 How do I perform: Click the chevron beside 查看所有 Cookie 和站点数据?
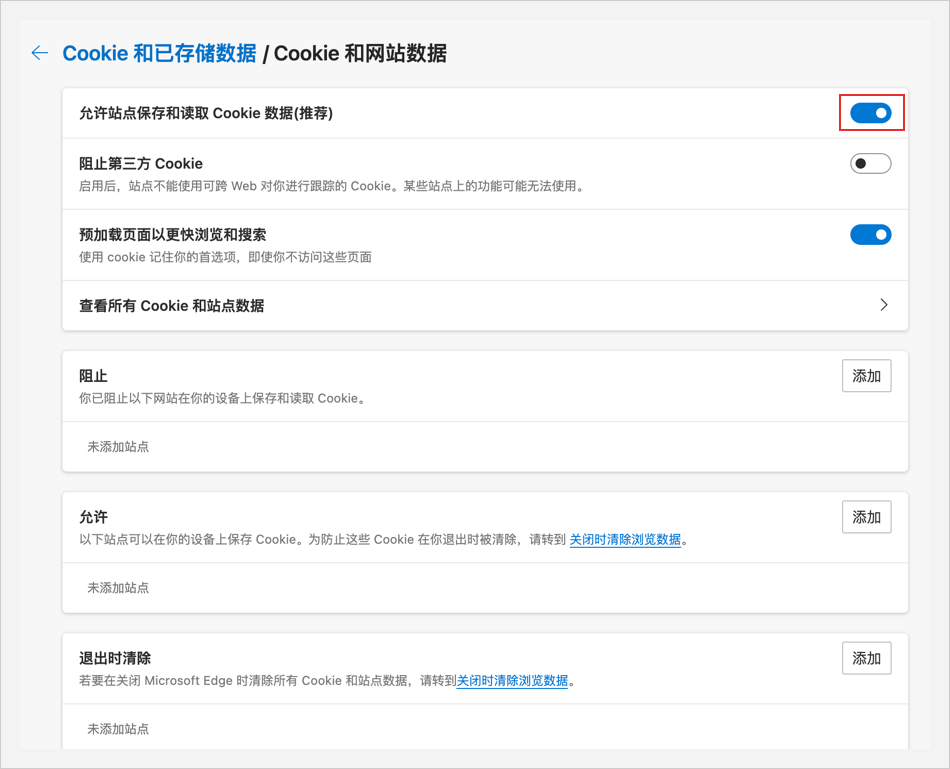click(x=883, y=305)
